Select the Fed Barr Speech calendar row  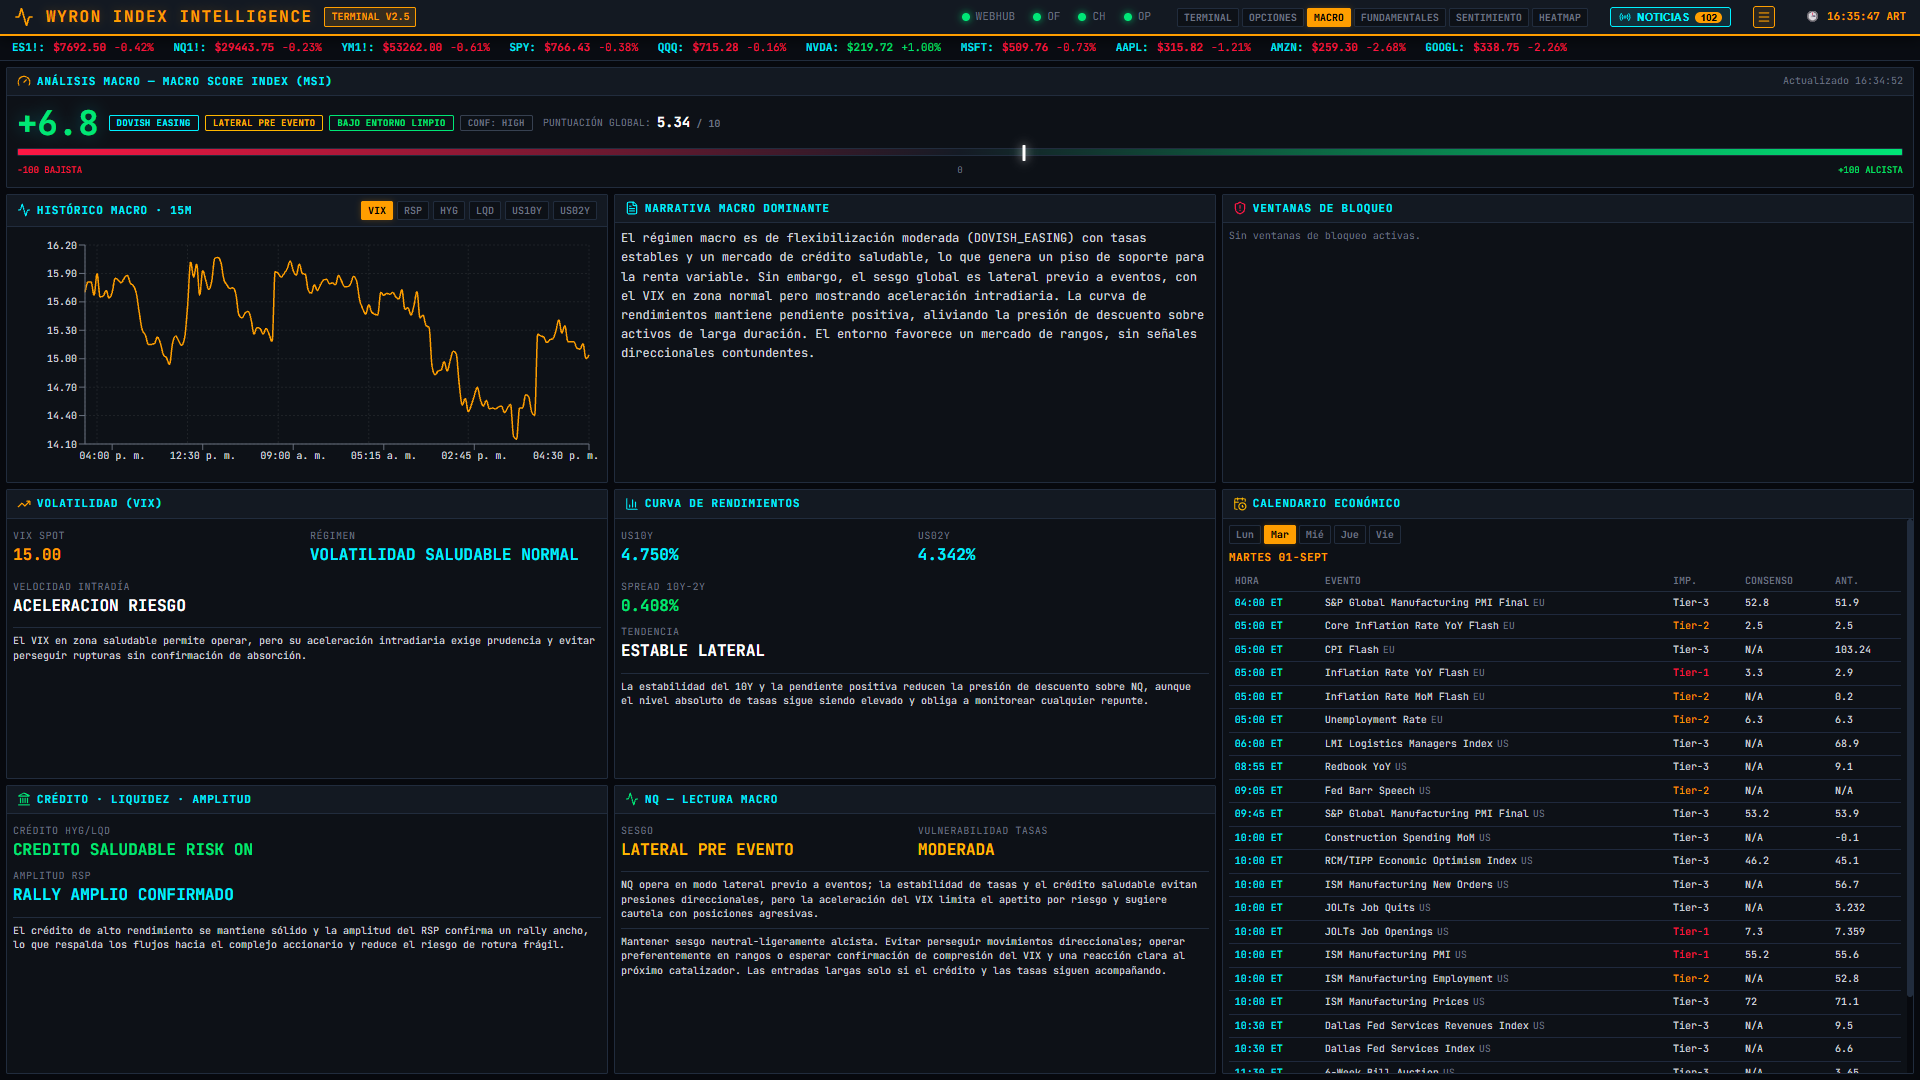(x=1564, y=790)
